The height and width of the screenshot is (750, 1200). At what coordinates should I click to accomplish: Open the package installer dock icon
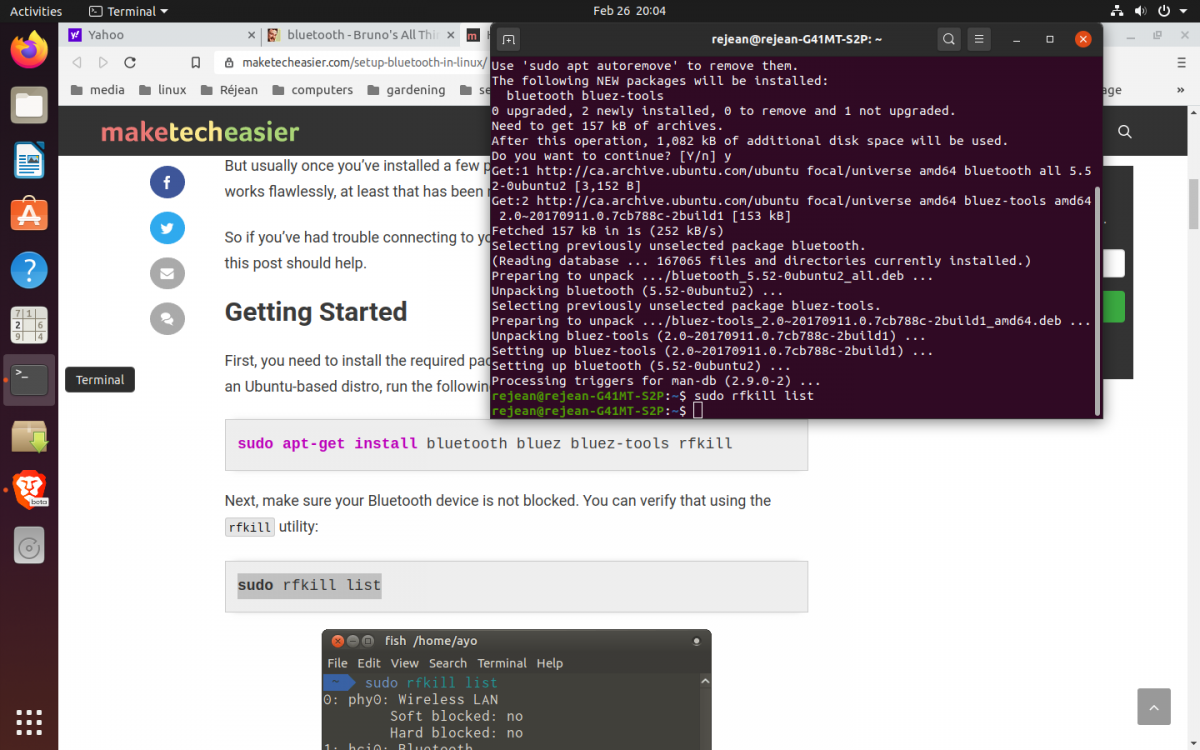tap(29, 435)
